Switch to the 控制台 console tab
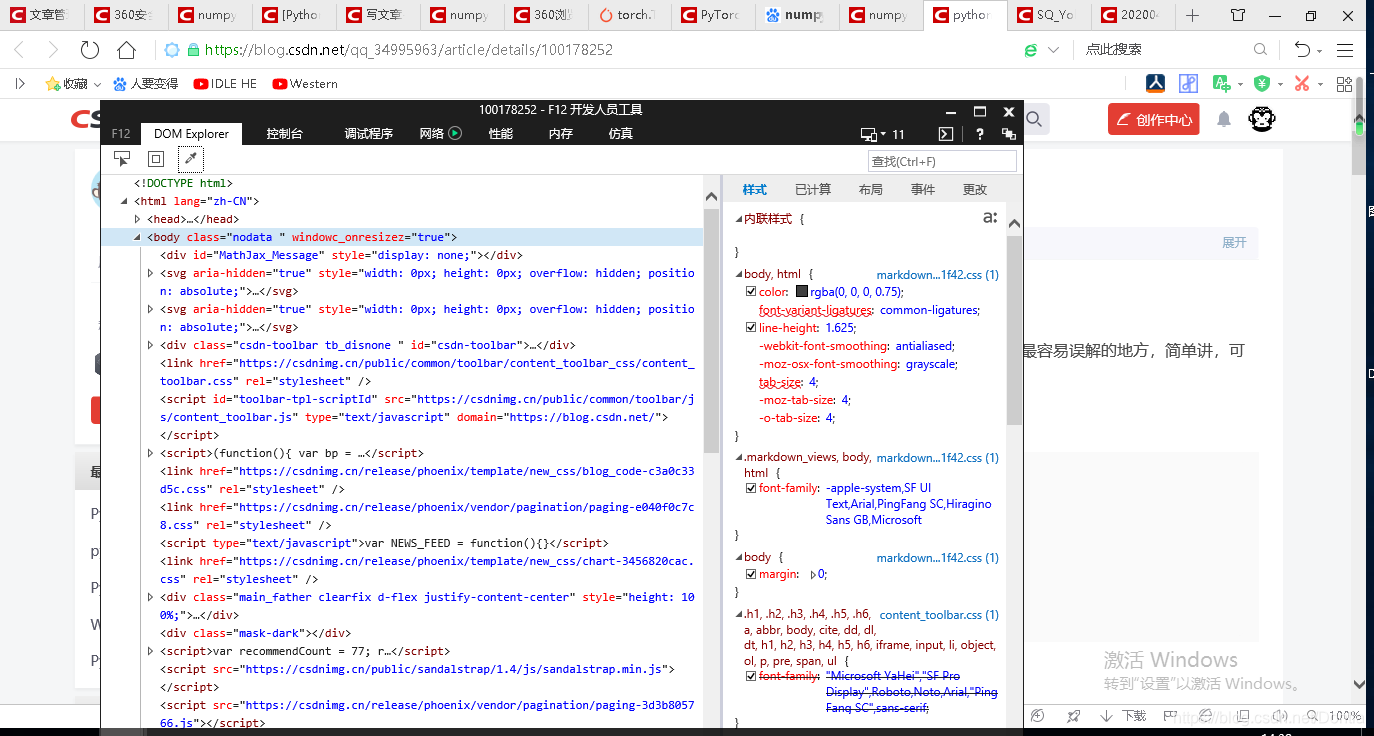This screenshot has height=736, width=1374. point(284,133)
